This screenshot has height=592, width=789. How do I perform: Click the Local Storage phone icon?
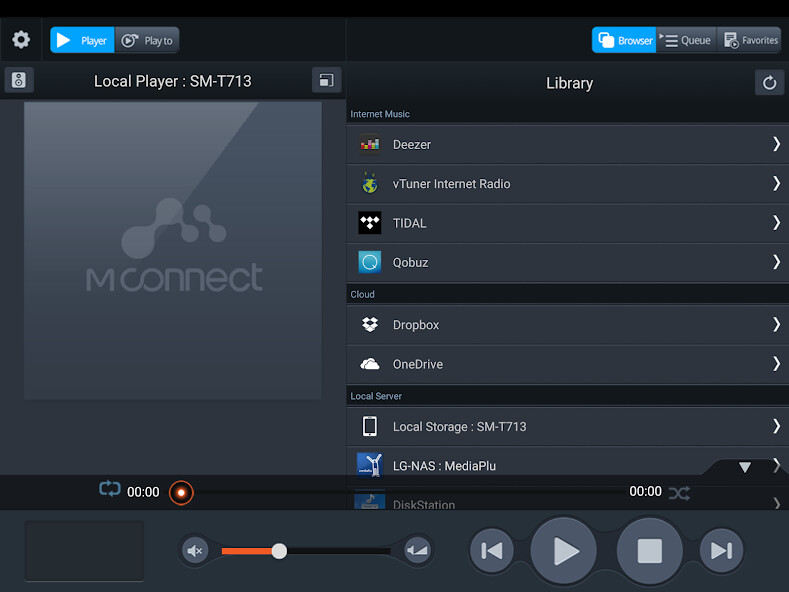tap(370, 426)
